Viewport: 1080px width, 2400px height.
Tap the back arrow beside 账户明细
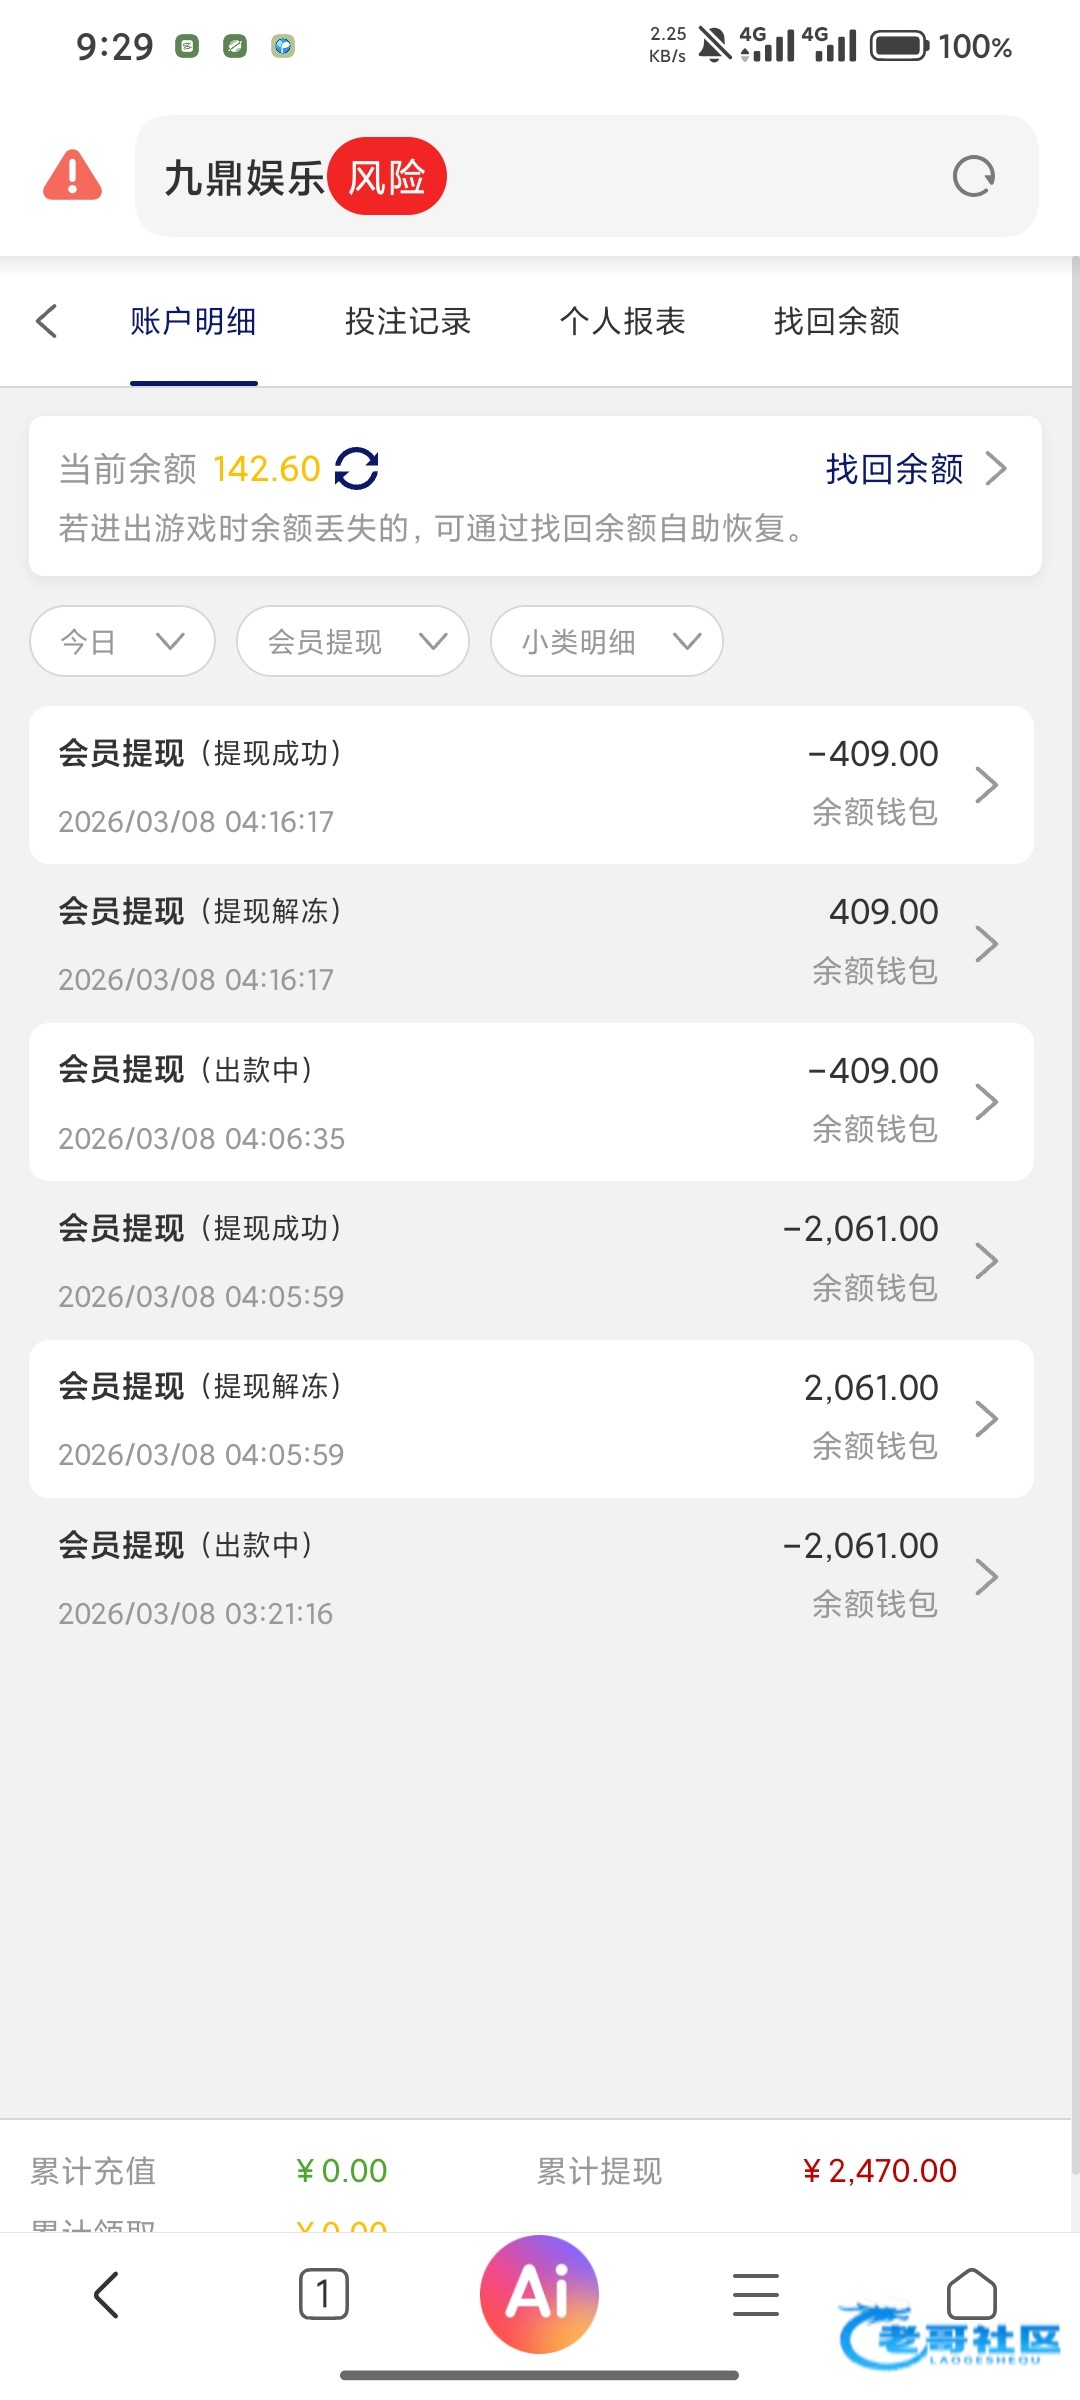coord(47,321)
